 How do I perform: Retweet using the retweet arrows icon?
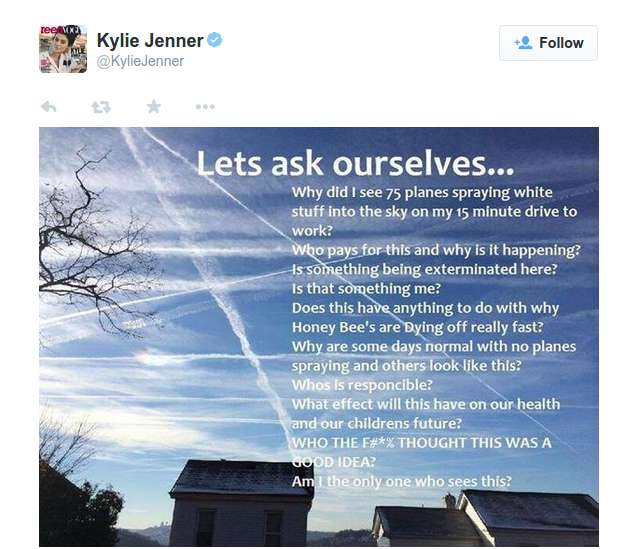(101, 107)
